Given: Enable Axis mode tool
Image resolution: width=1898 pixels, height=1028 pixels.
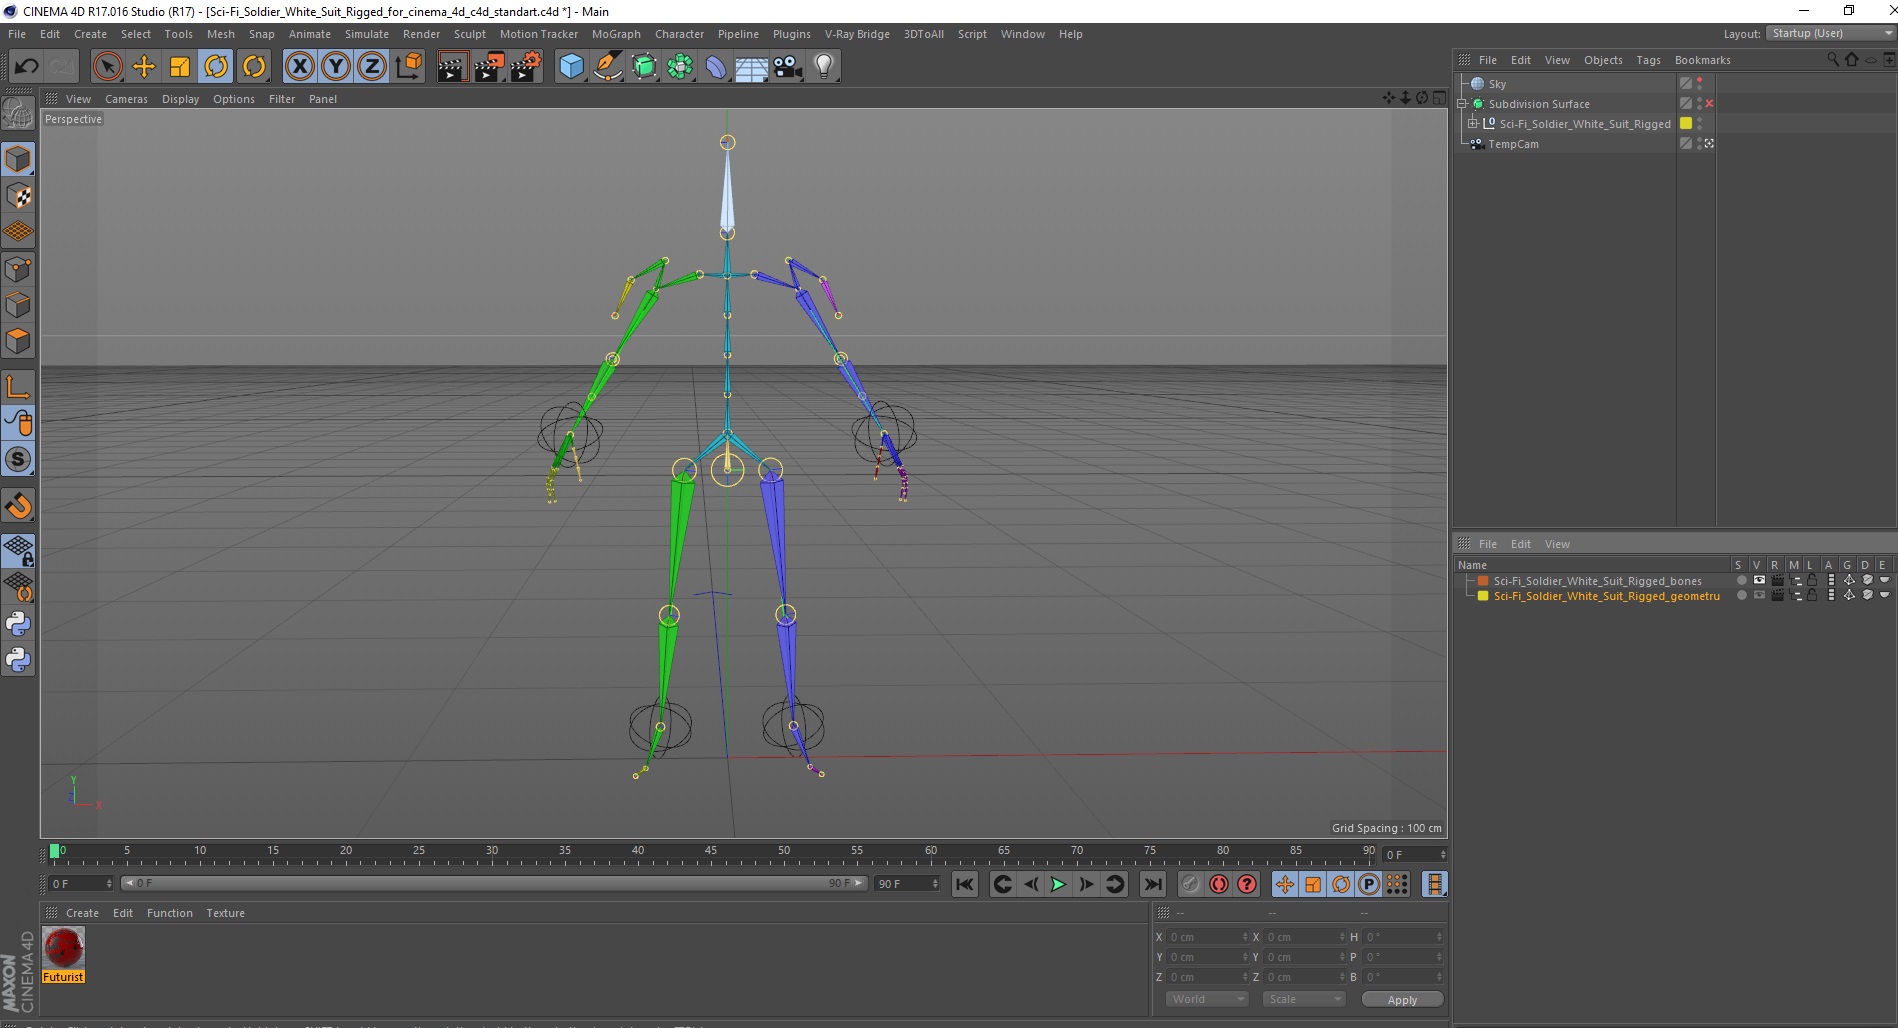Looking at the screenshot, I should pos(18,387).
